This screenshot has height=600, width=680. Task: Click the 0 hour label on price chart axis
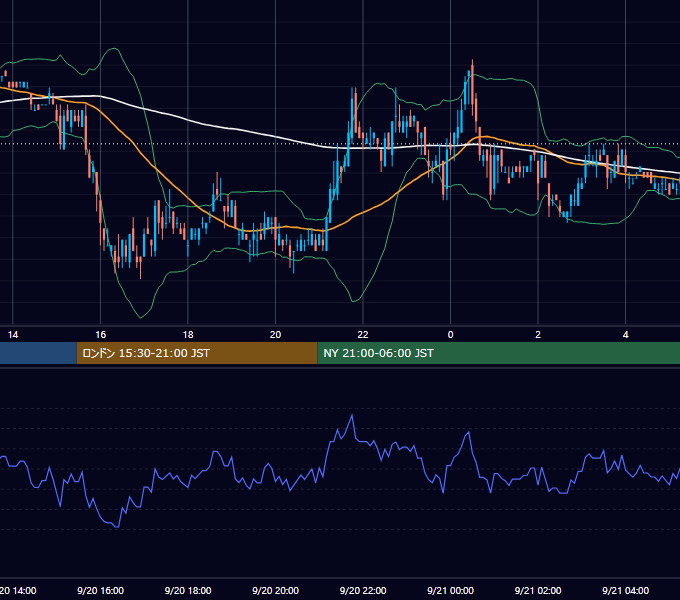(x=451, y=335)
